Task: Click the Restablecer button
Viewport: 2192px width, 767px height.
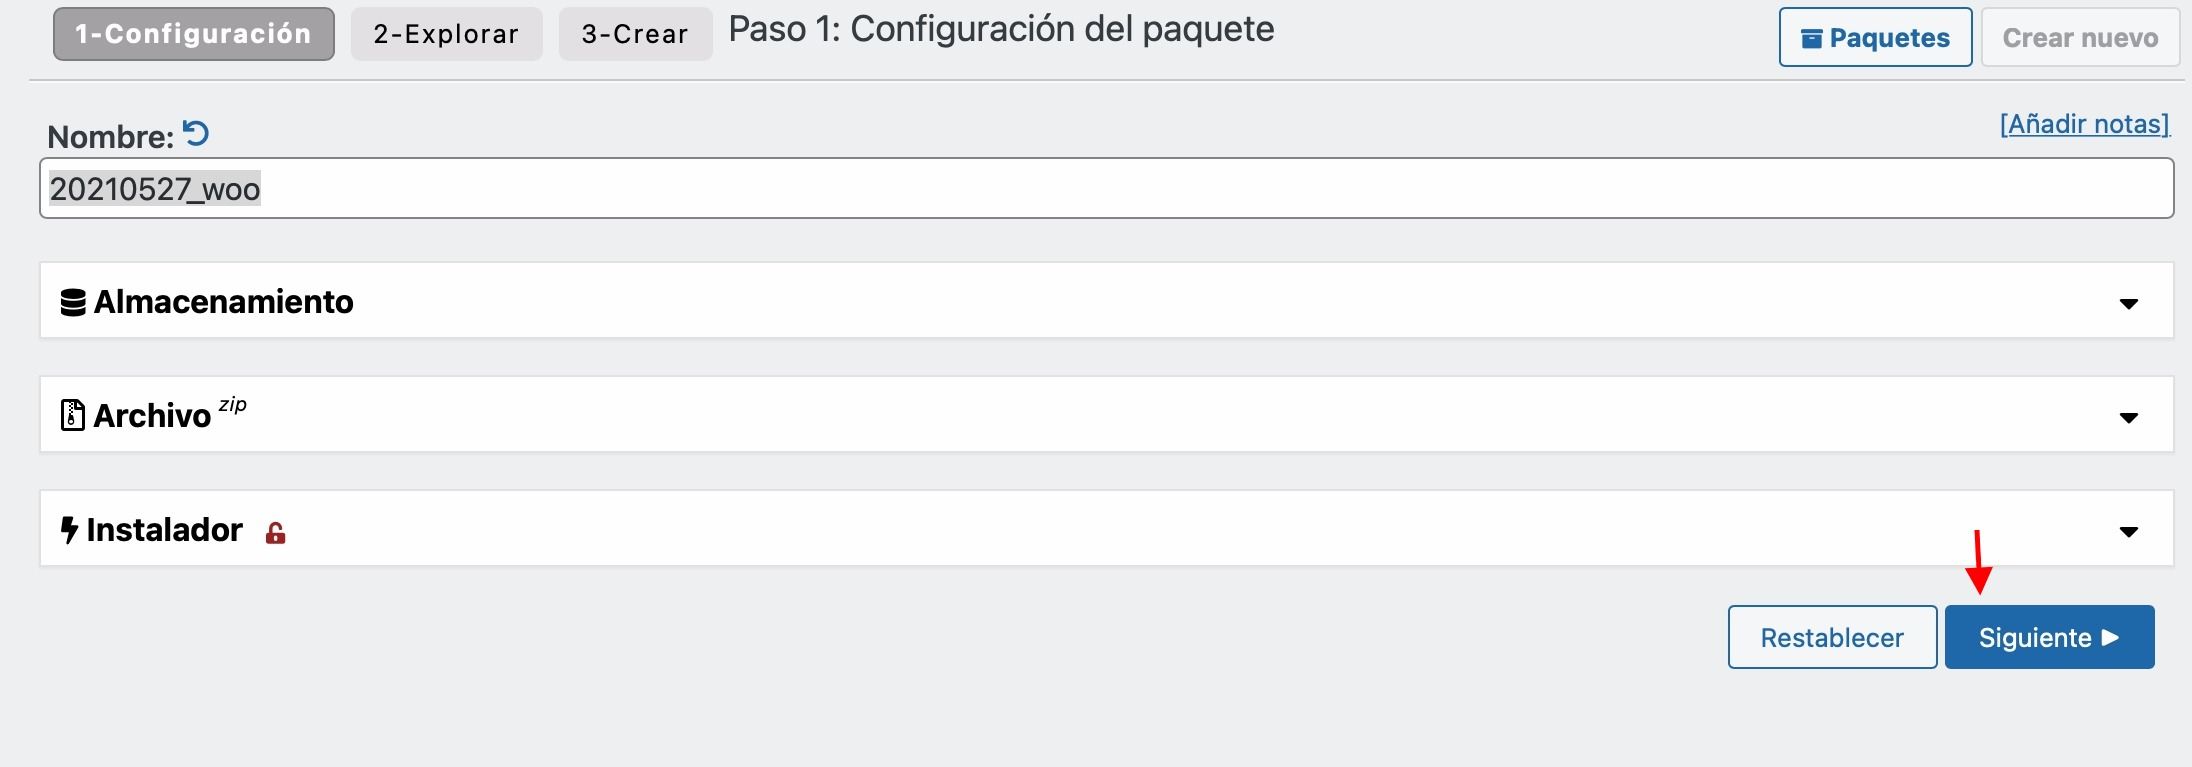Action: [1832, 637]
